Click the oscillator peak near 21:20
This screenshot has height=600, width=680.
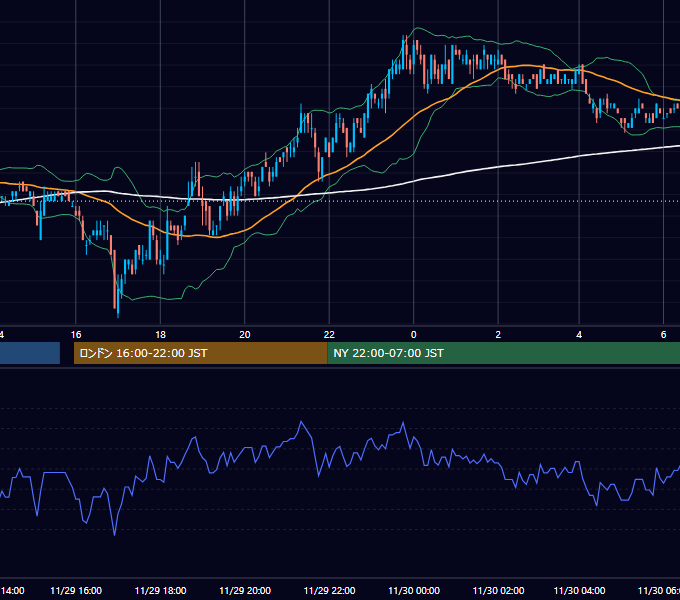[301, 422]
